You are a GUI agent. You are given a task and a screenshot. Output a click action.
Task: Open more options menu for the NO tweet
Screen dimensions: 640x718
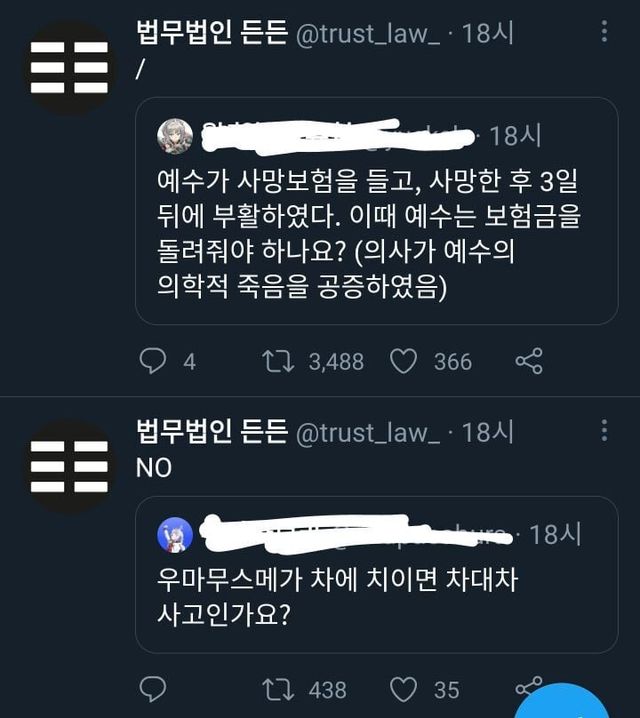[x=604, y=431]
